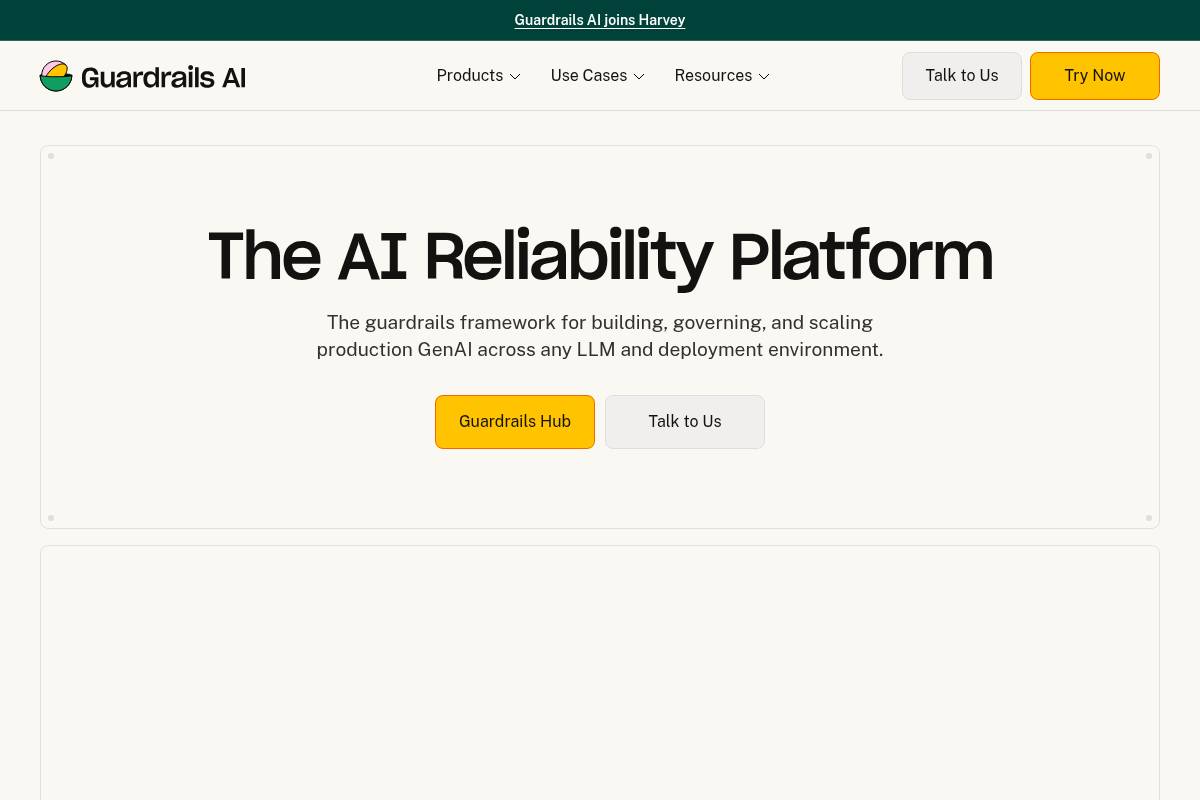Expand the Products chevron arrow
The height and width of the screenshot is (800, 1200).
point(515,77)
